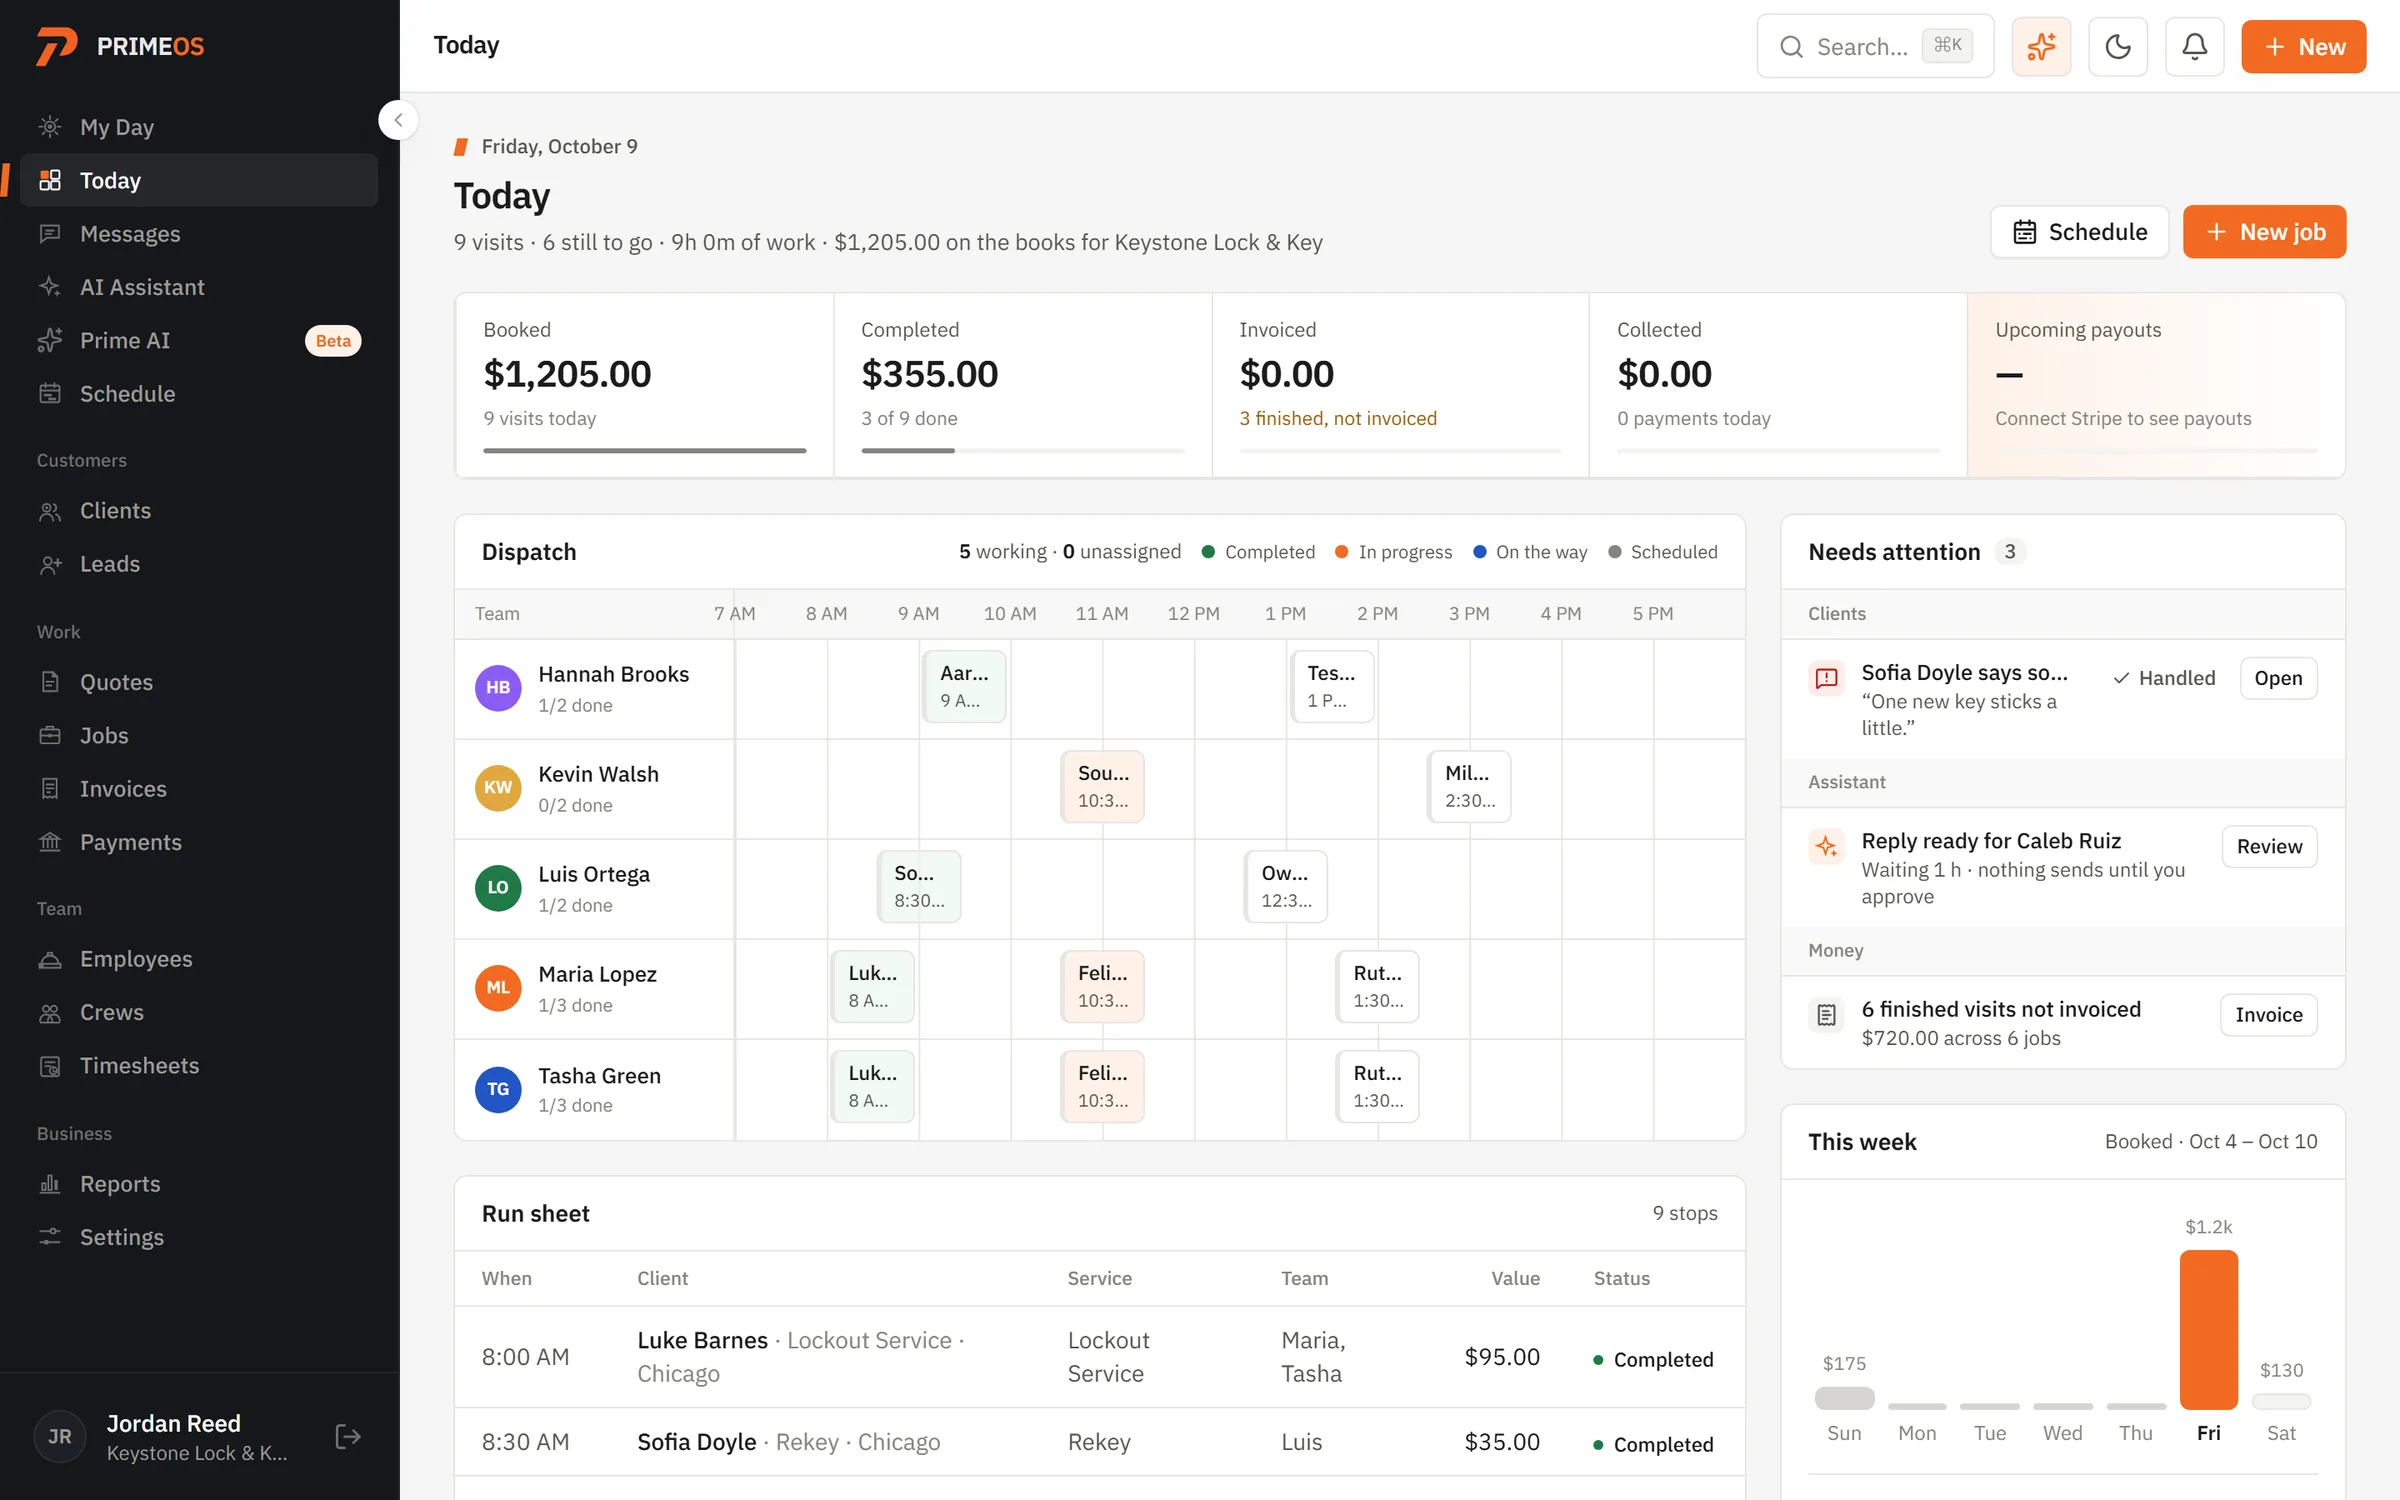Viewport: 2400px width, 1500px height.
Task: Click the HB avatar for Hannah Brooks
Action: pos(498,687)
